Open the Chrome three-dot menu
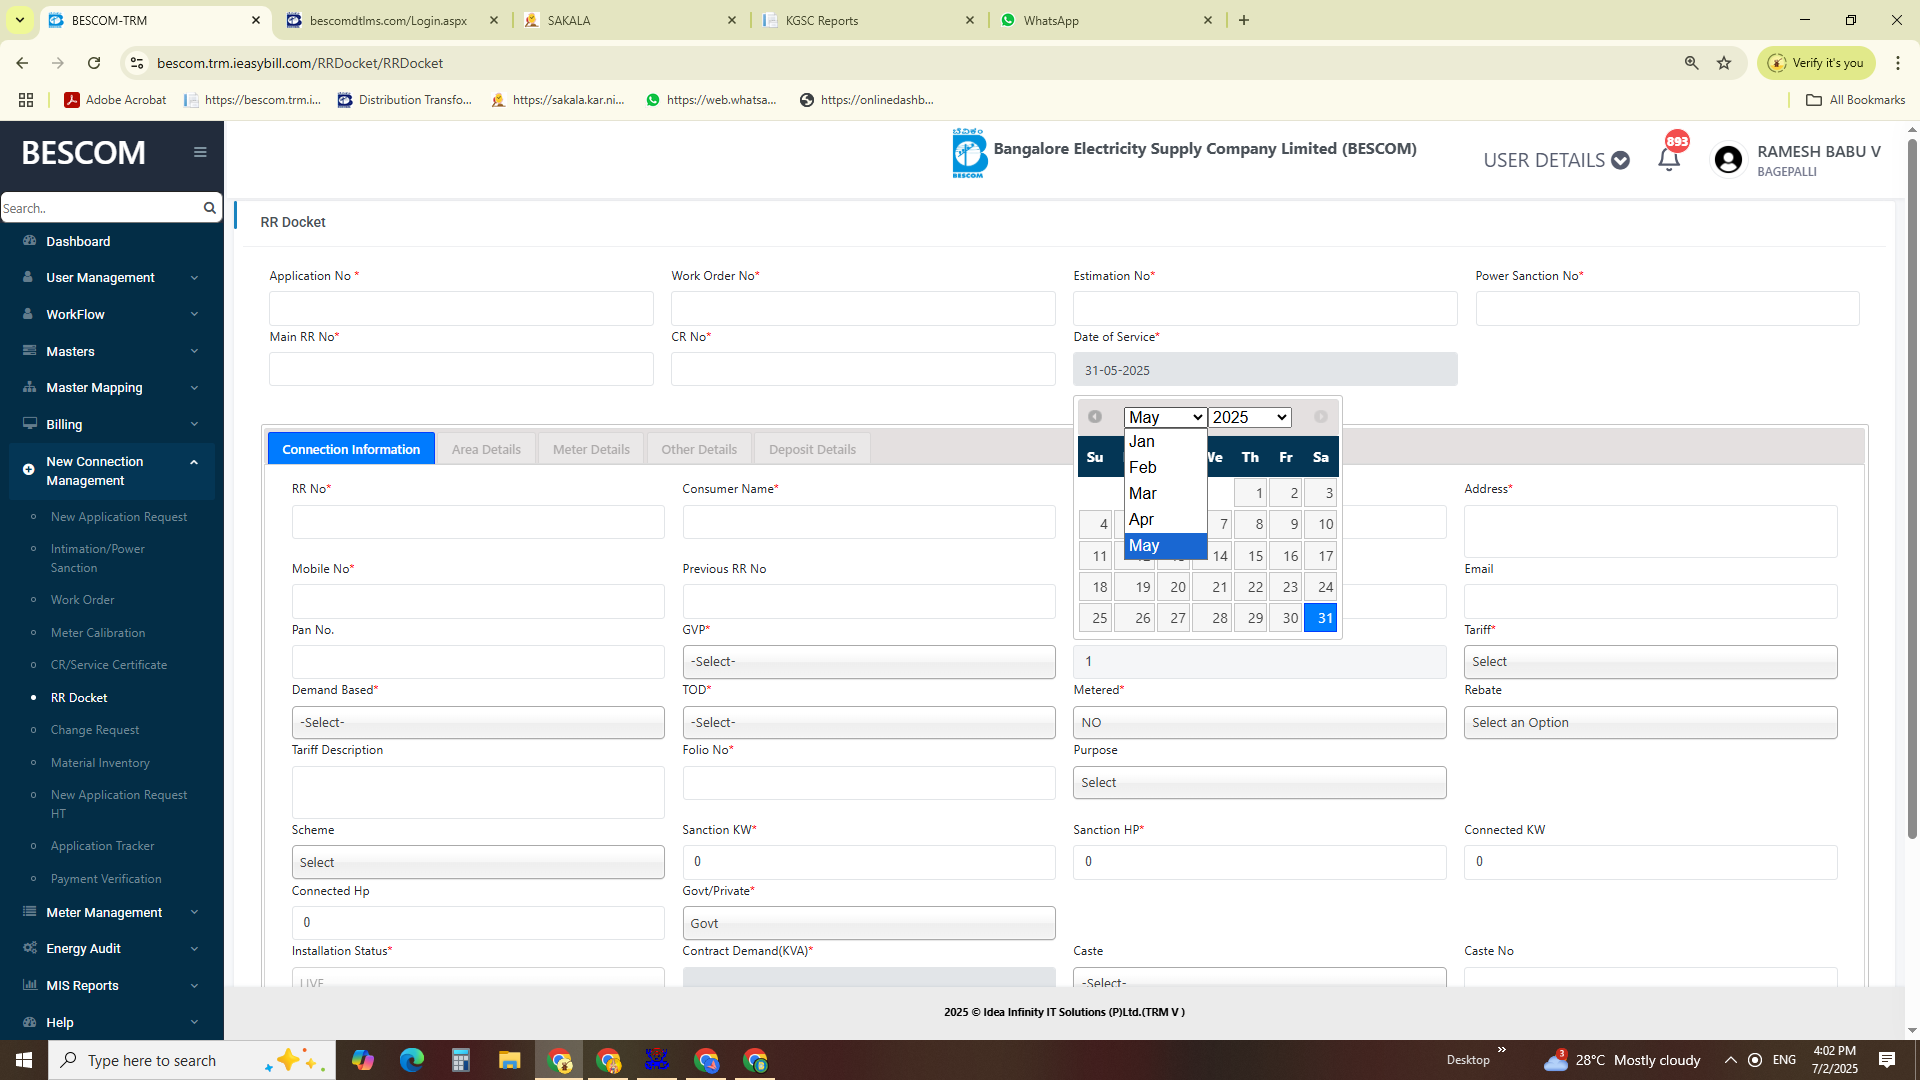Image resolution: width=1920 pixels, height=1080 pixels. [1897, 63]
